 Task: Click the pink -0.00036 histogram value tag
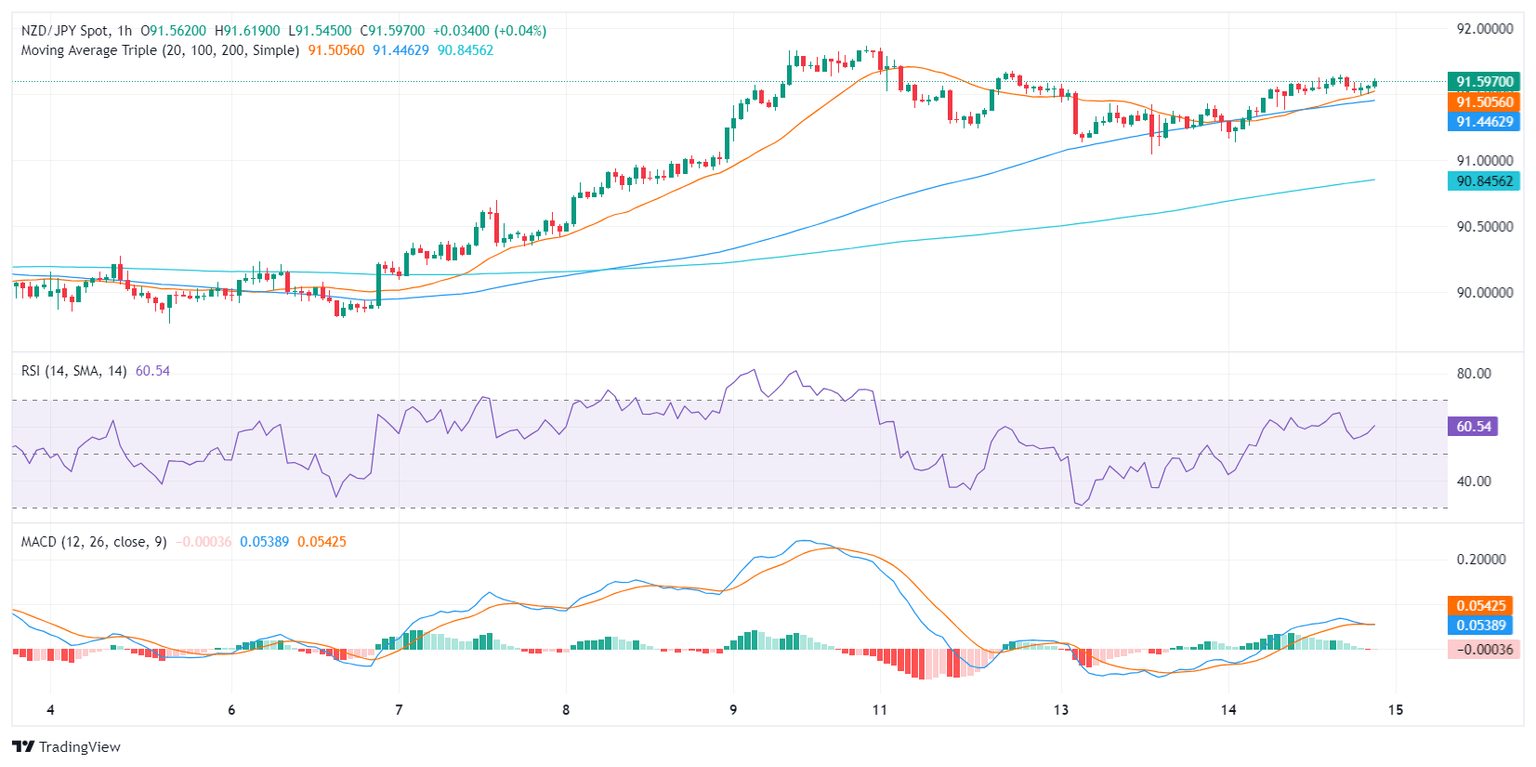[x=1483, y=650]
